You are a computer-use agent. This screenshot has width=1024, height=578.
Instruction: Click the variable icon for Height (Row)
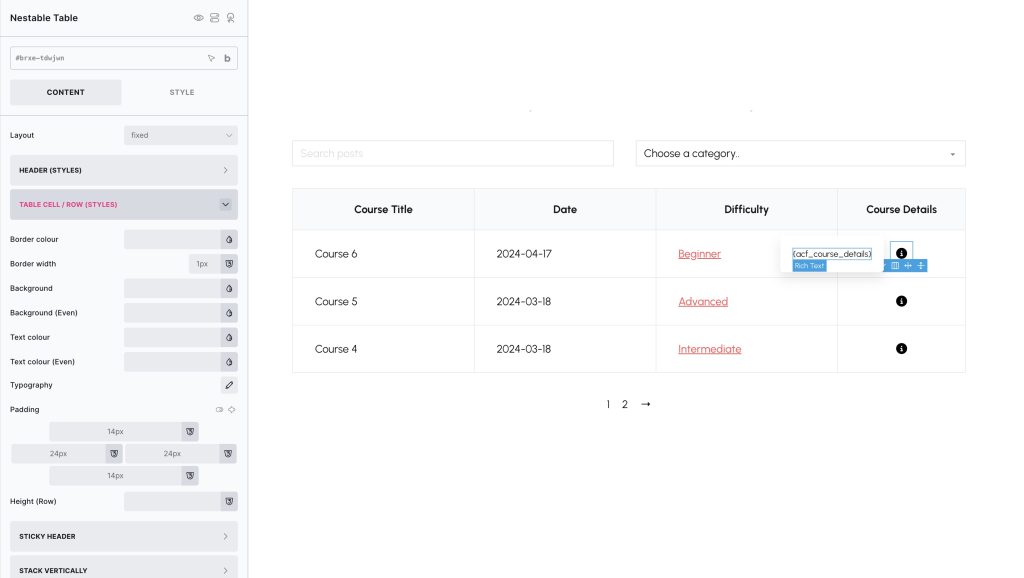point(229,500)
